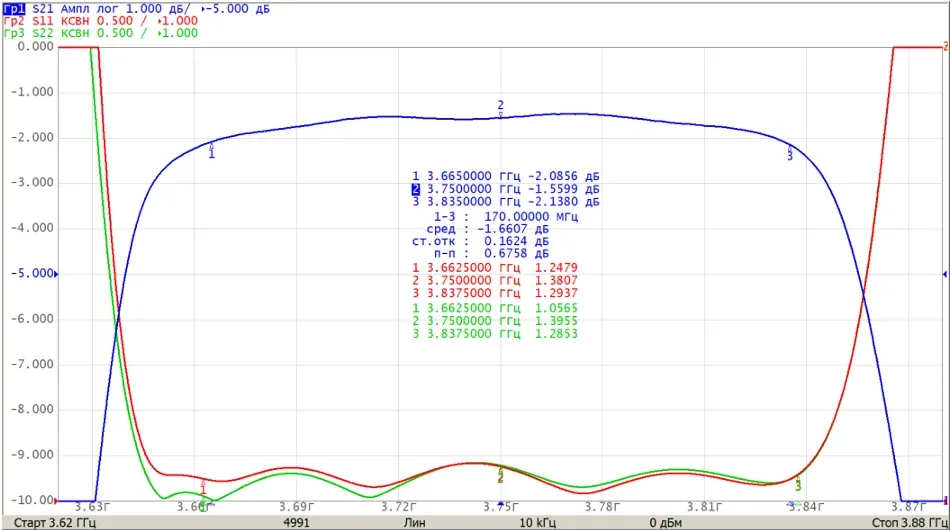Click the 10 кГц IF bandwidth field

[537, 523]
